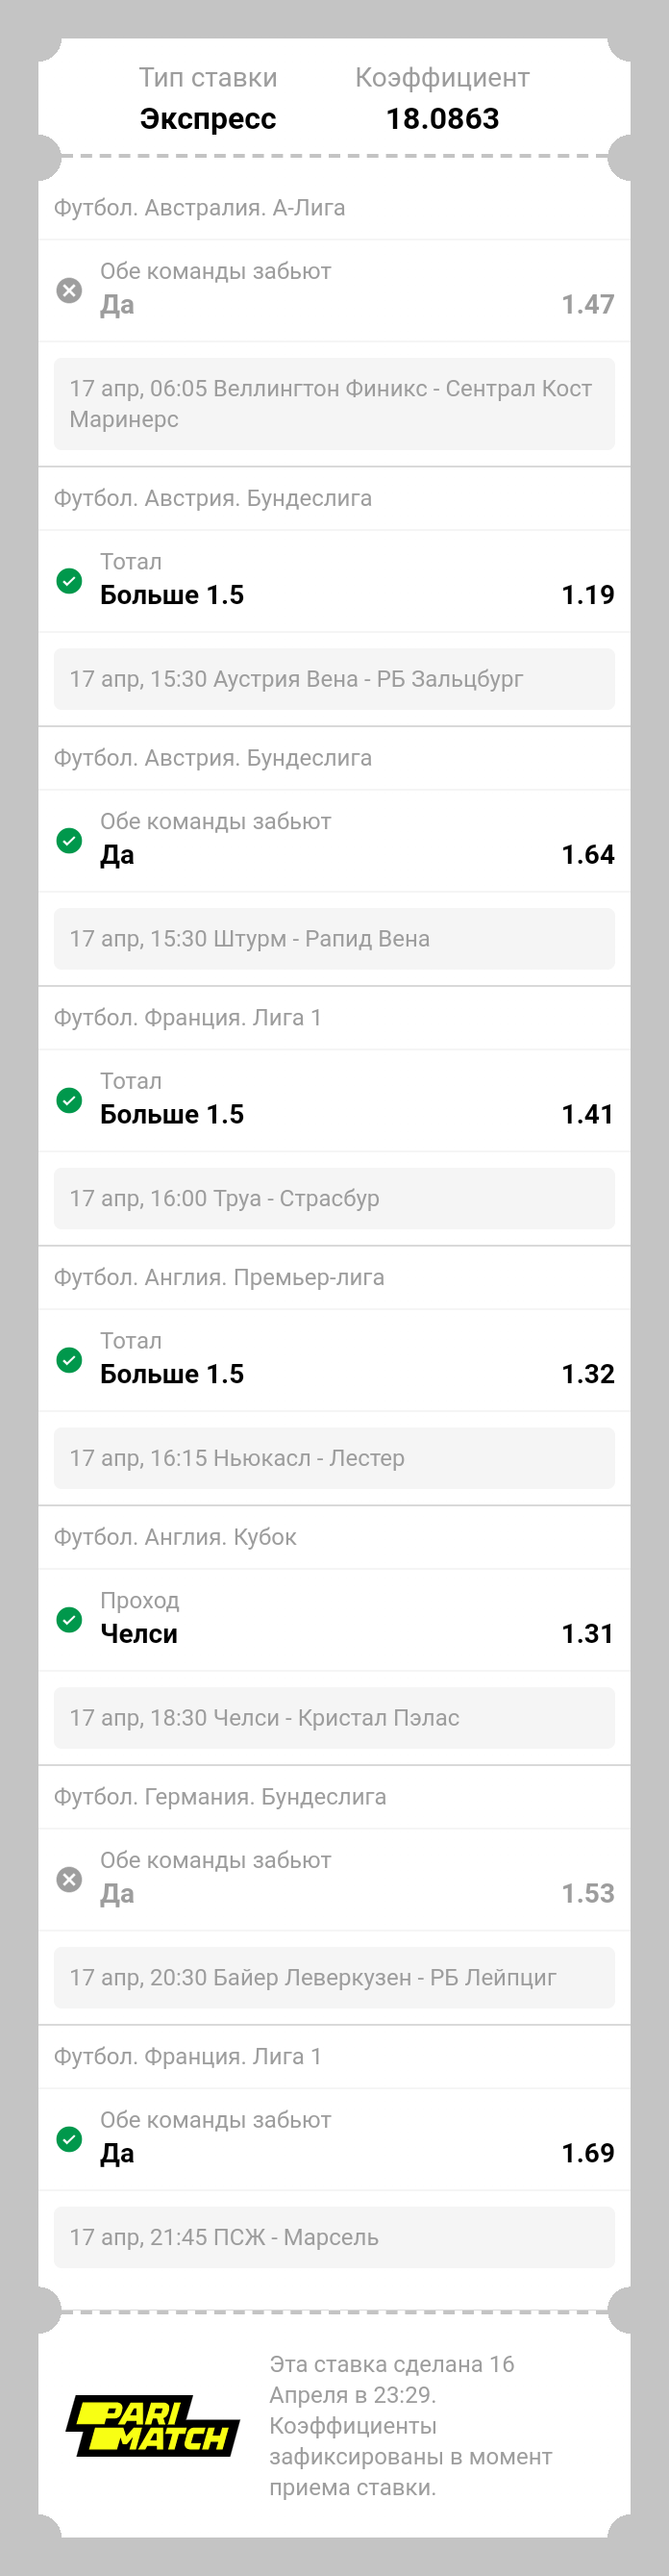Open the Аустрия Вена - РБ Зальцбург match
The height and width of the screenshot is (2576, 669).
334,679
